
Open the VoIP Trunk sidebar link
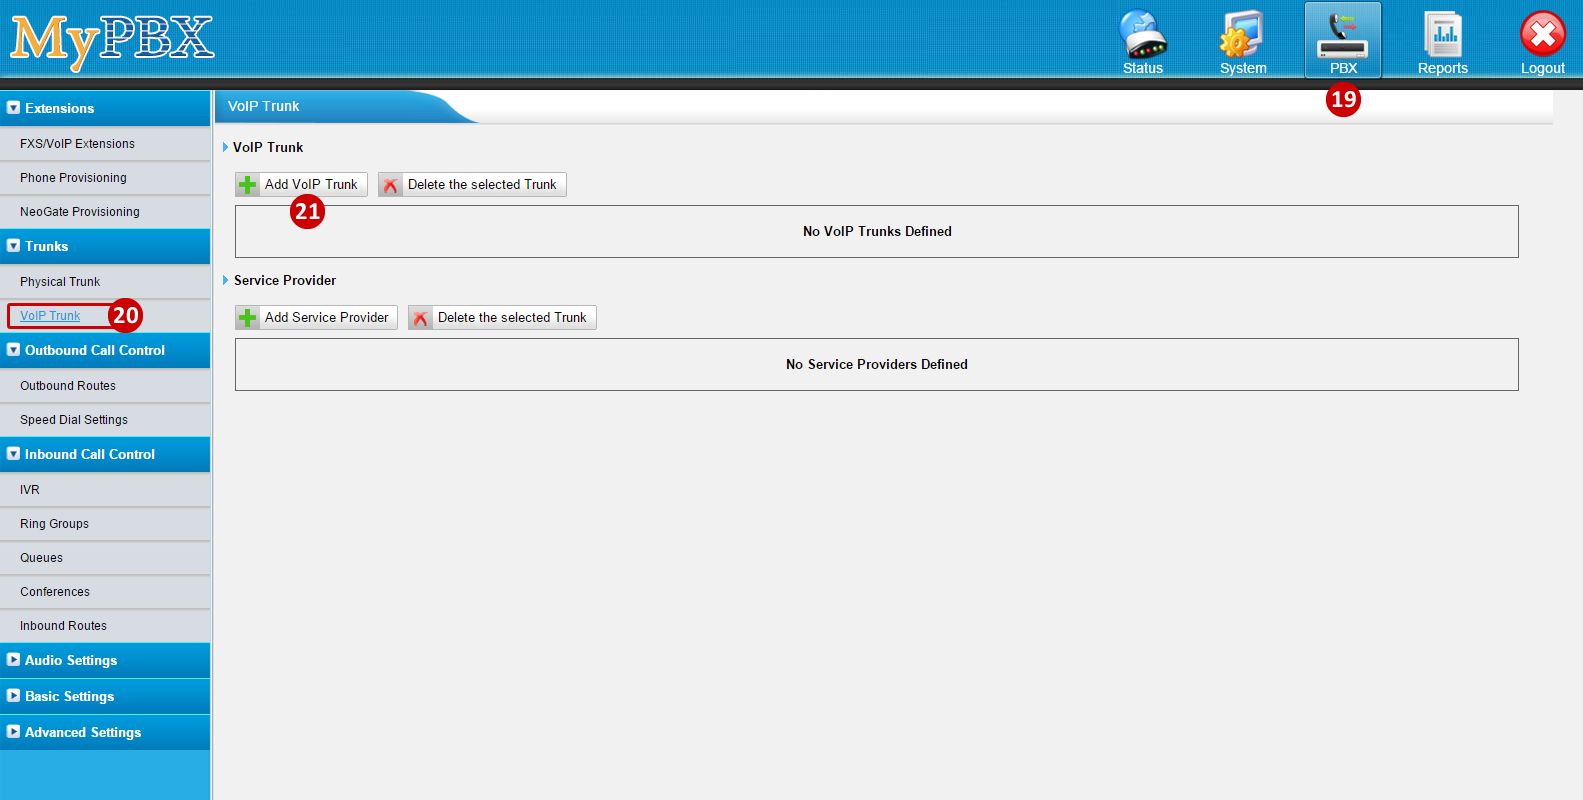tap(50, 316)
